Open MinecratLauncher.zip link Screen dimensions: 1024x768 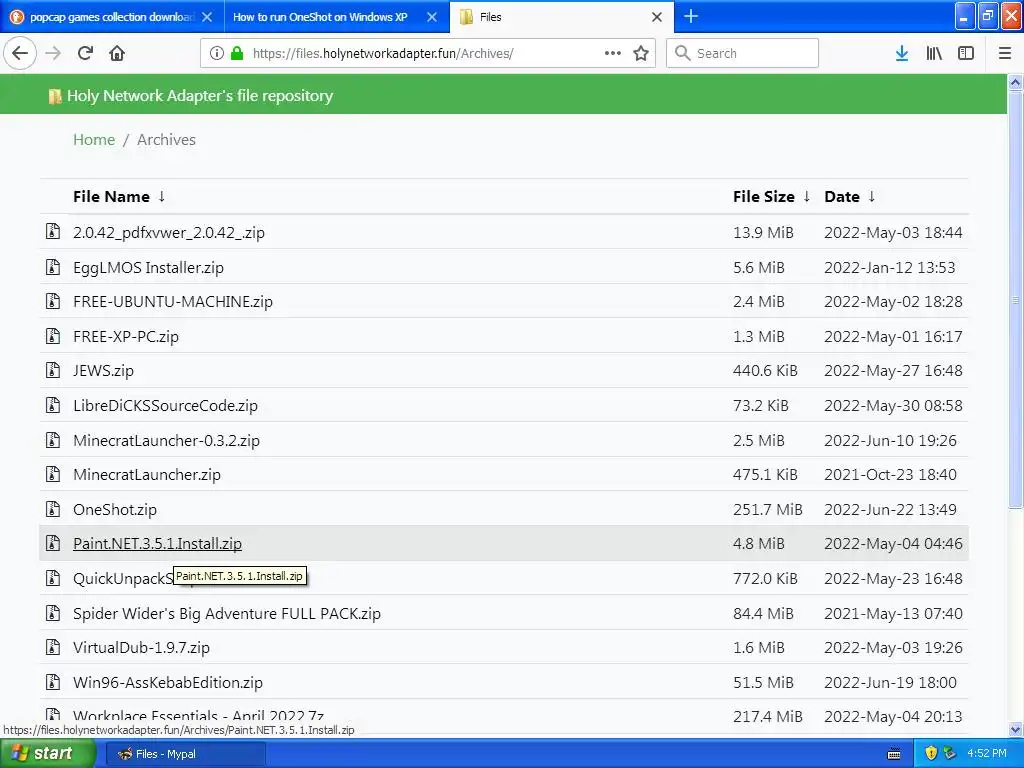146,475
